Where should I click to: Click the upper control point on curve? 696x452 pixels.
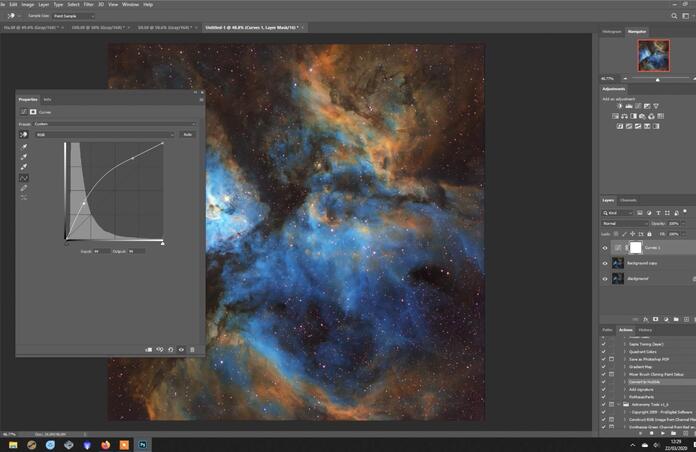(x=133, y=158)
